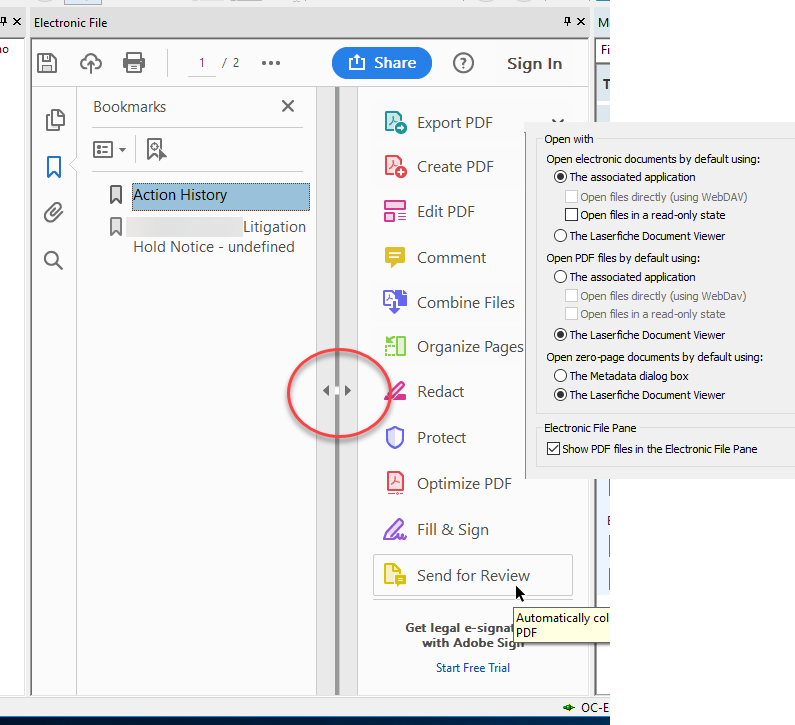Click the pin icon of Electronic File pane
This screenshot has width=795, height=725.
coord(567,21)
